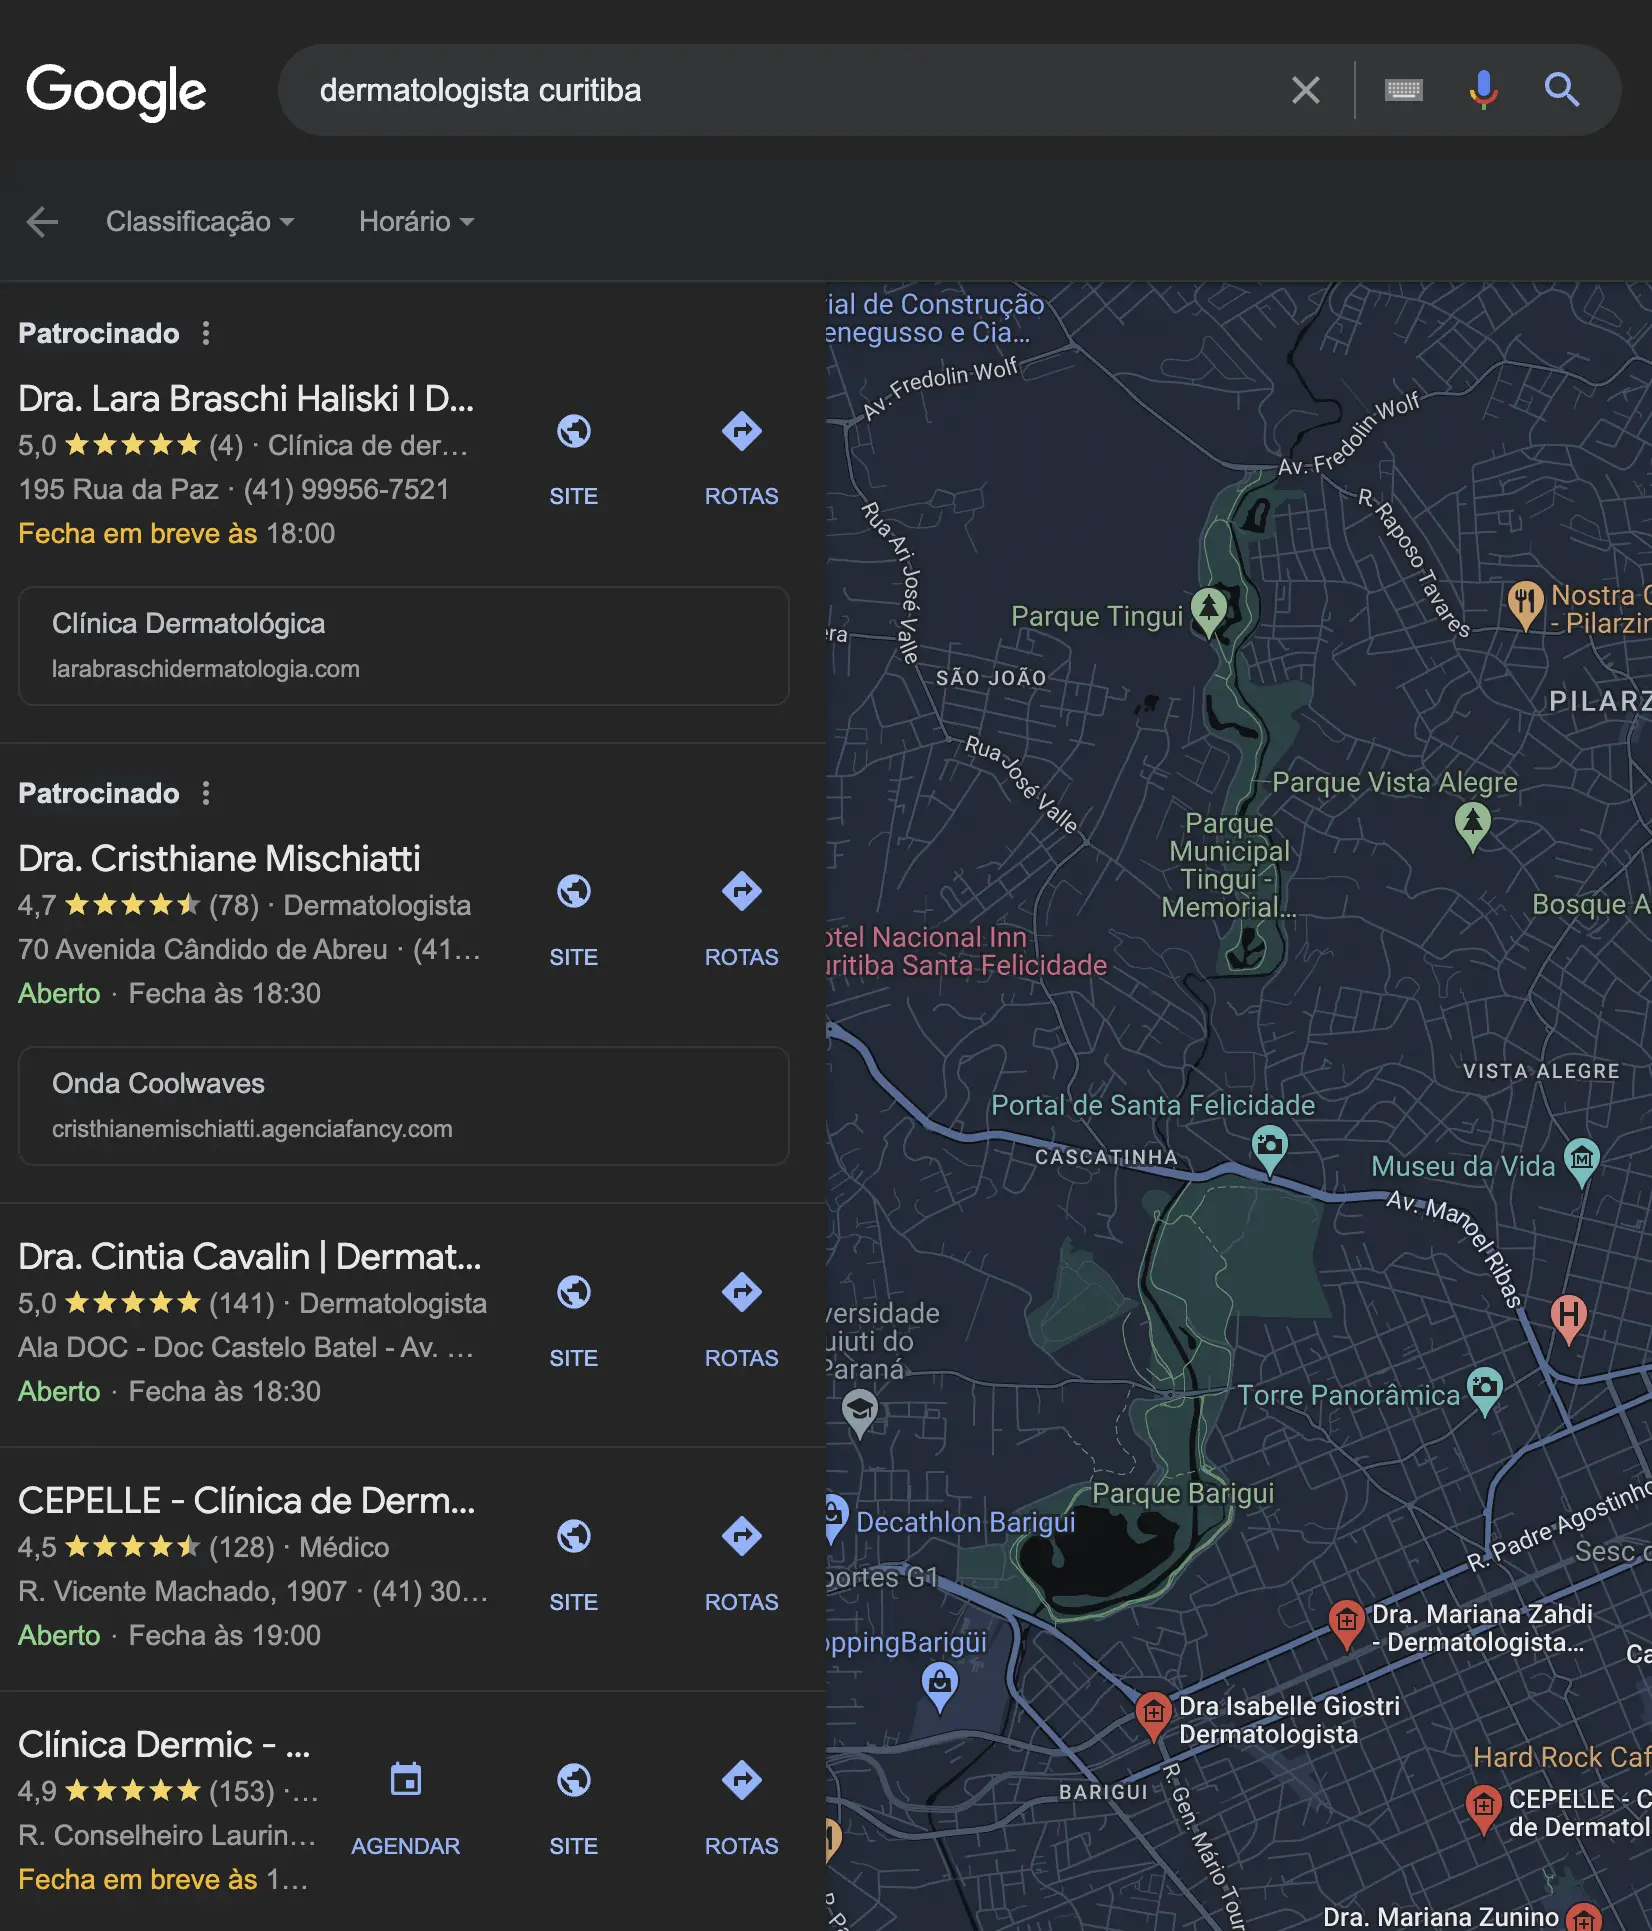Image resolution: width=1652 pixels, height=1931 pixels.
Task: Click the Museu da Vida map pin
Action: [x=1581, y=1162]
